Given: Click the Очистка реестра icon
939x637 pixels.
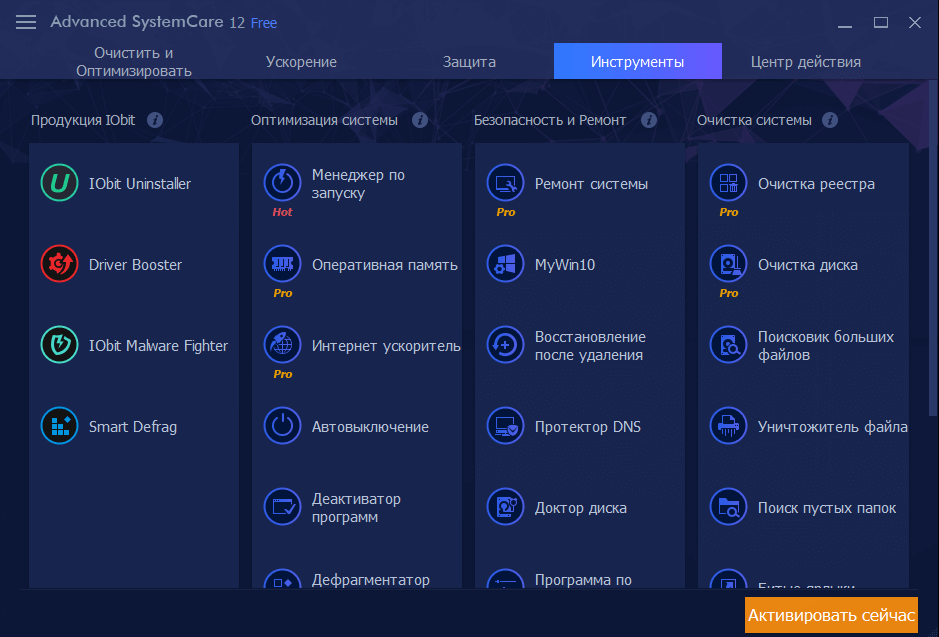Looking at the screenshot, I should pos(728,184).
